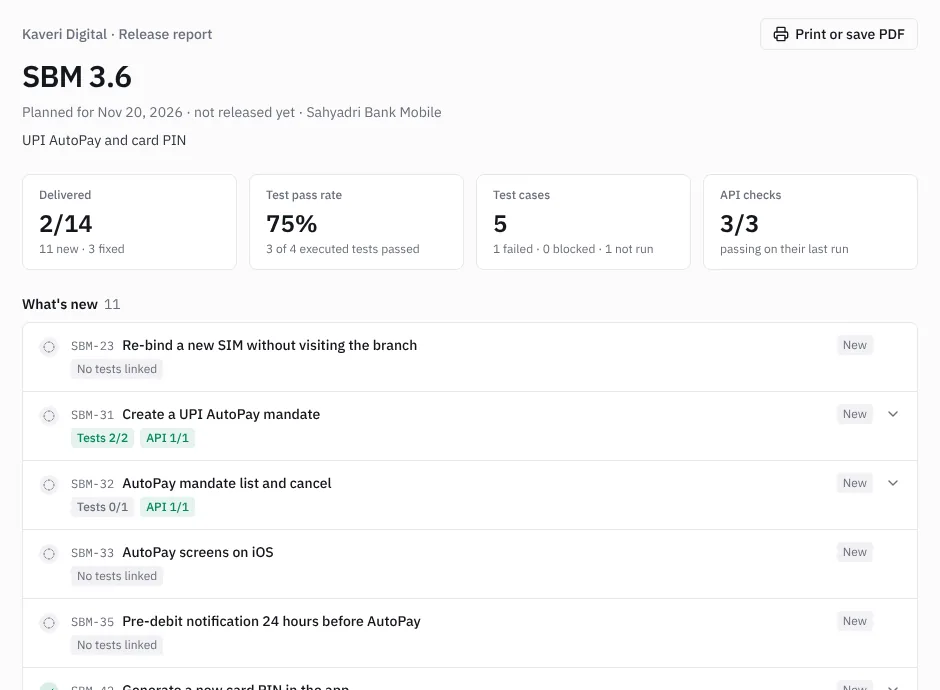Expand the SBM-32 row chevron
The width and height of the screenshot is (940, 690).
pyautogui.click(x=893, y=483)
